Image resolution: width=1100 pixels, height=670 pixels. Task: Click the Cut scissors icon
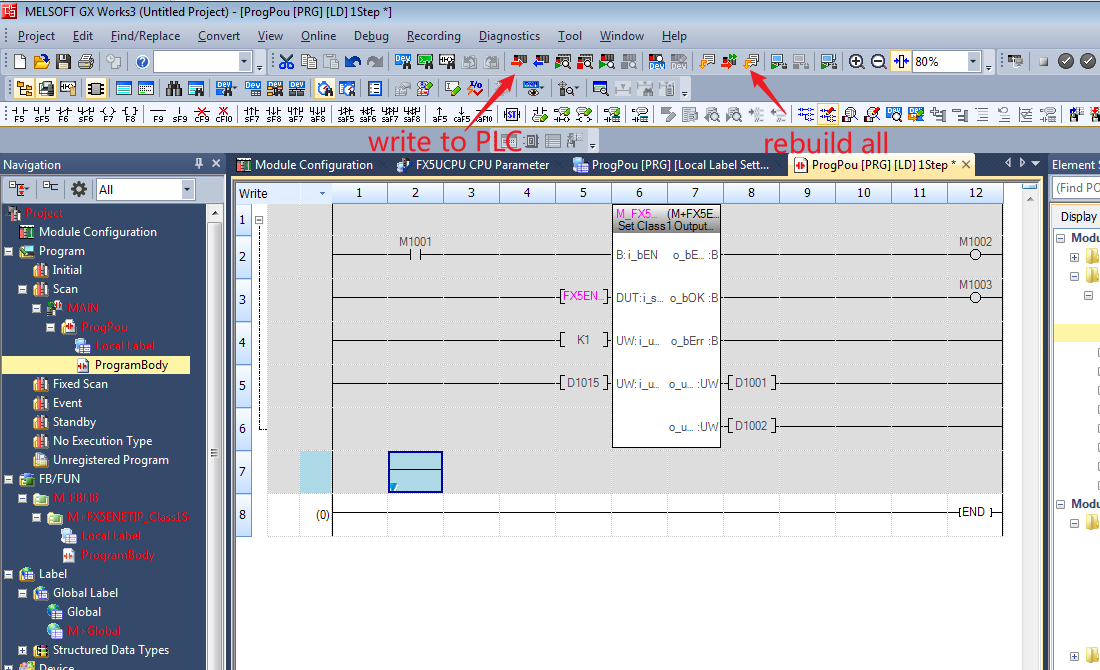[287, 62]
